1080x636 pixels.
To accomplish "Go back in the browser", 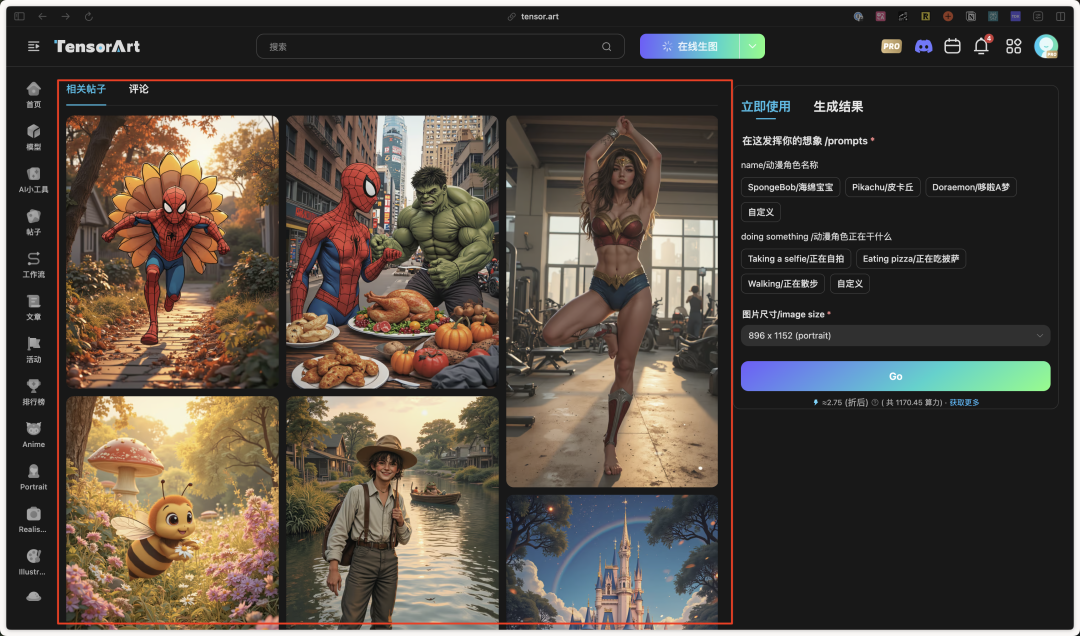I will tap(43, 17).
